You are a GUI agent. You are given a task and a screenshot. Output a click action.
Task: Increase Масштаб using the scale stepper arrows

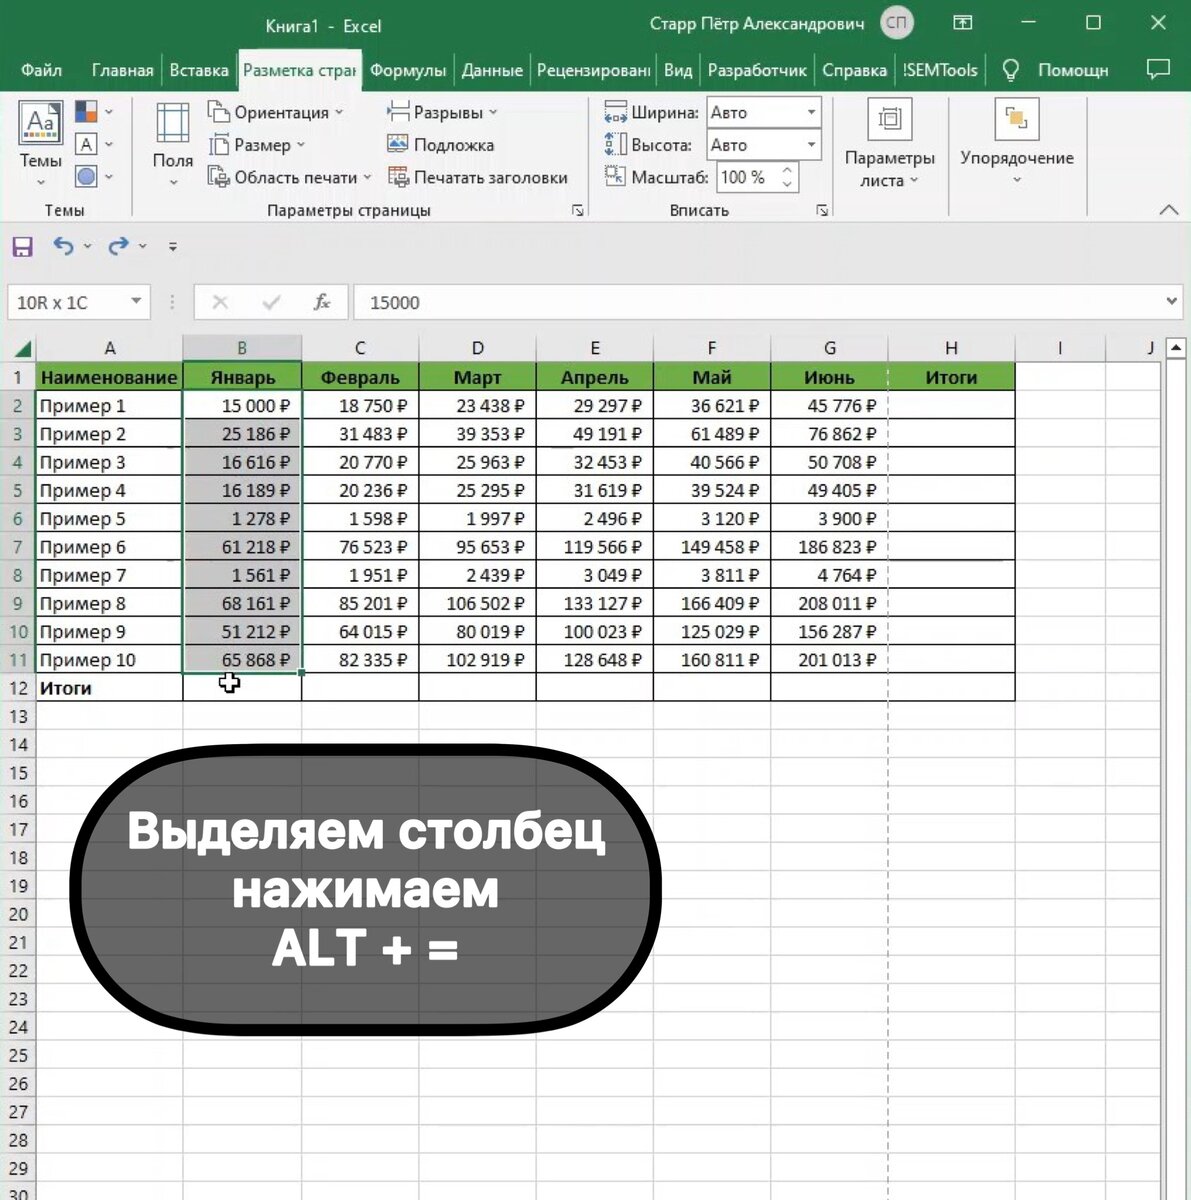[788, 171]
